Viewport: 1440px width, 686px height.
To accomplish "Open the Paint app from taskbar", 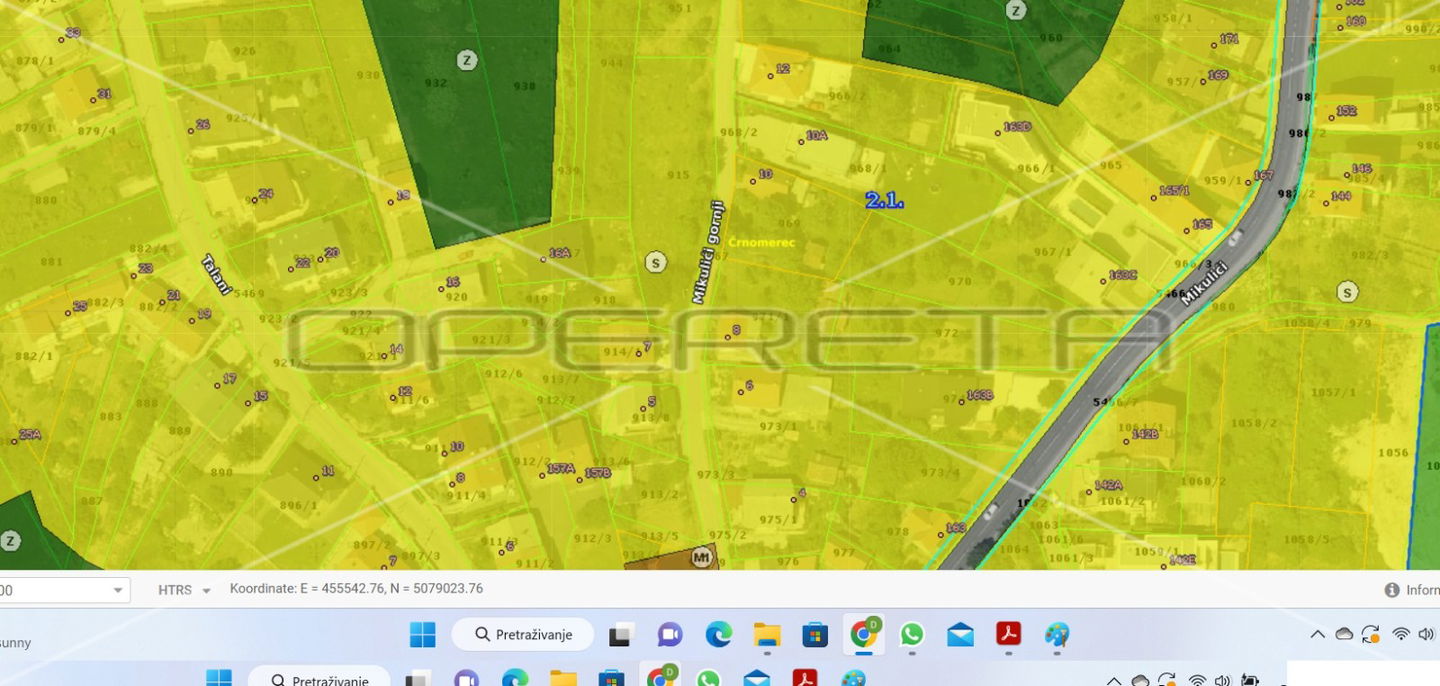I will tap(1057, 635).
